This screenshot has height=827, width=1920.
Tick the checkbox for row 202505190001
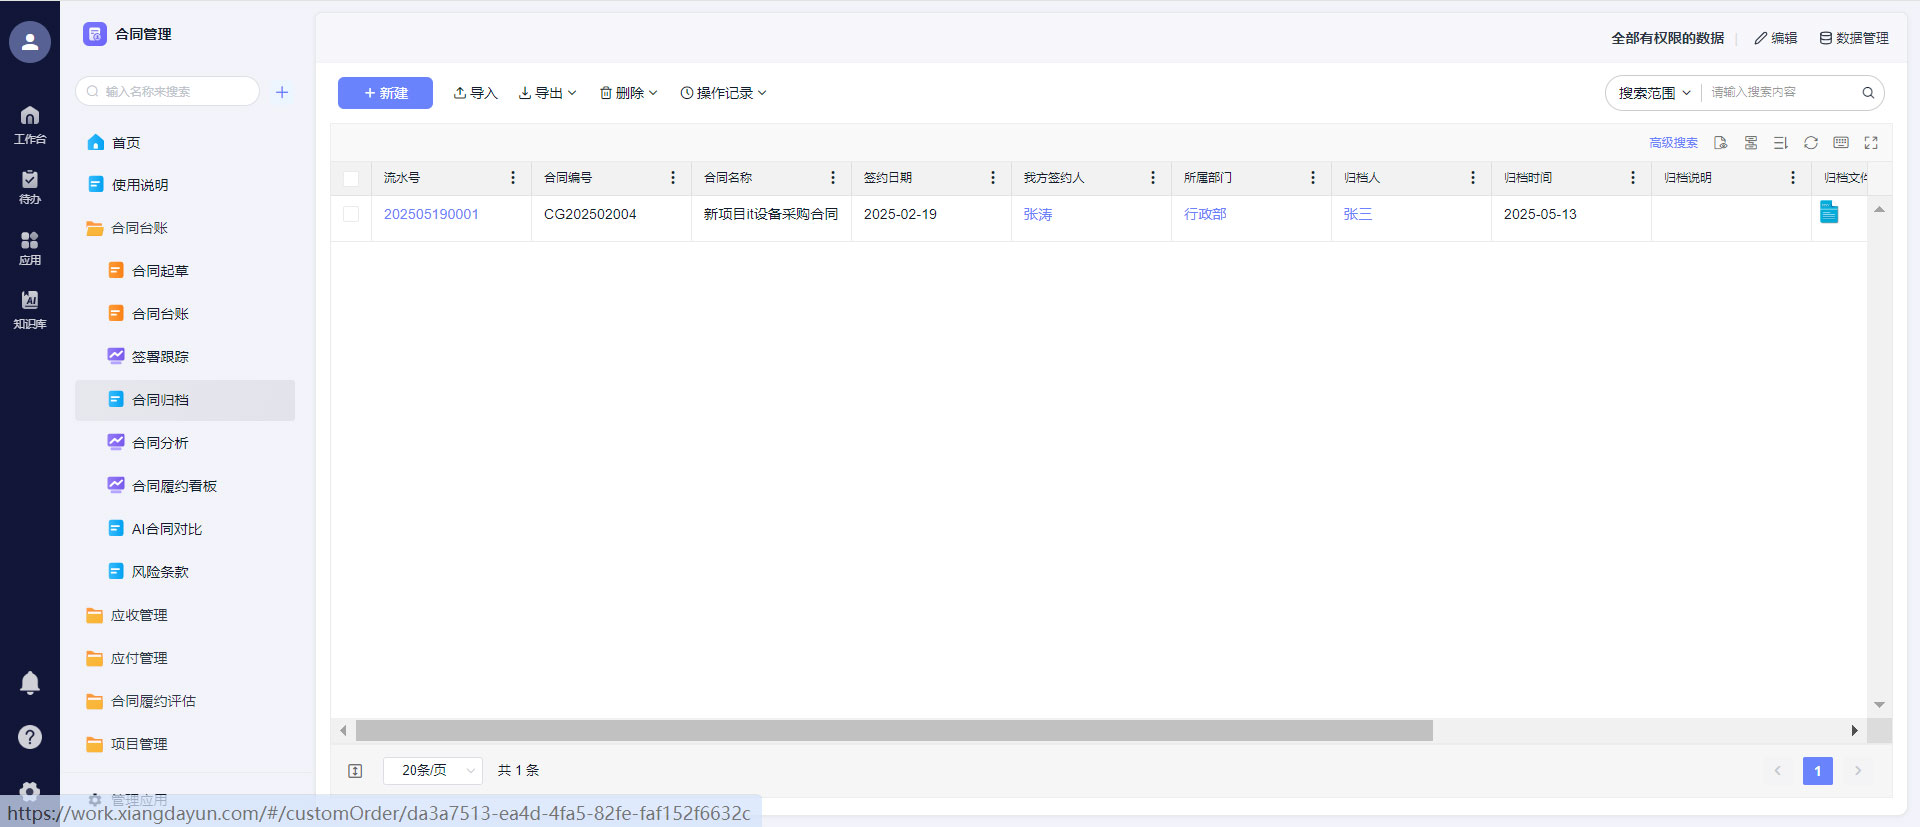coord(351,214)
